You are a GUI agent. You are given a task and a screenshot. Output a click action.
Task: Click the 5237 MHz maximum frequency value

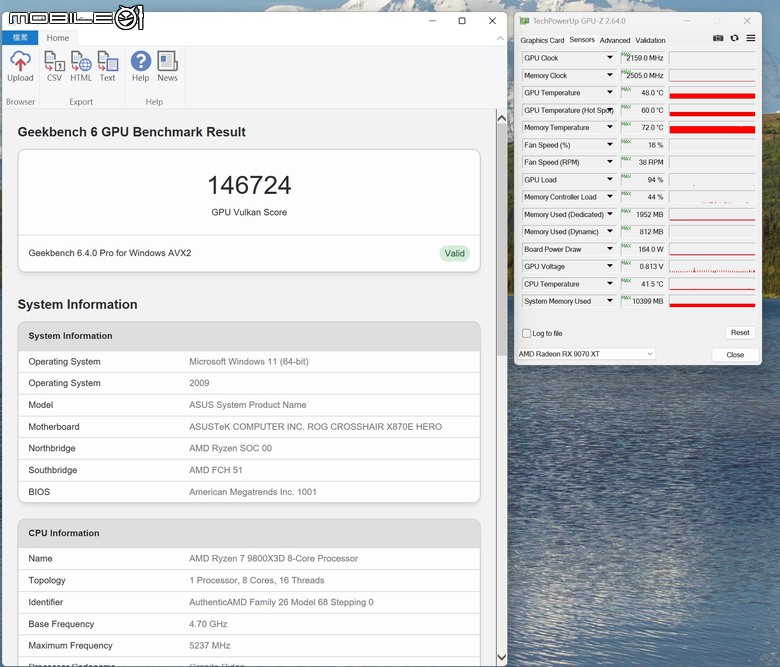pos(209,646)
